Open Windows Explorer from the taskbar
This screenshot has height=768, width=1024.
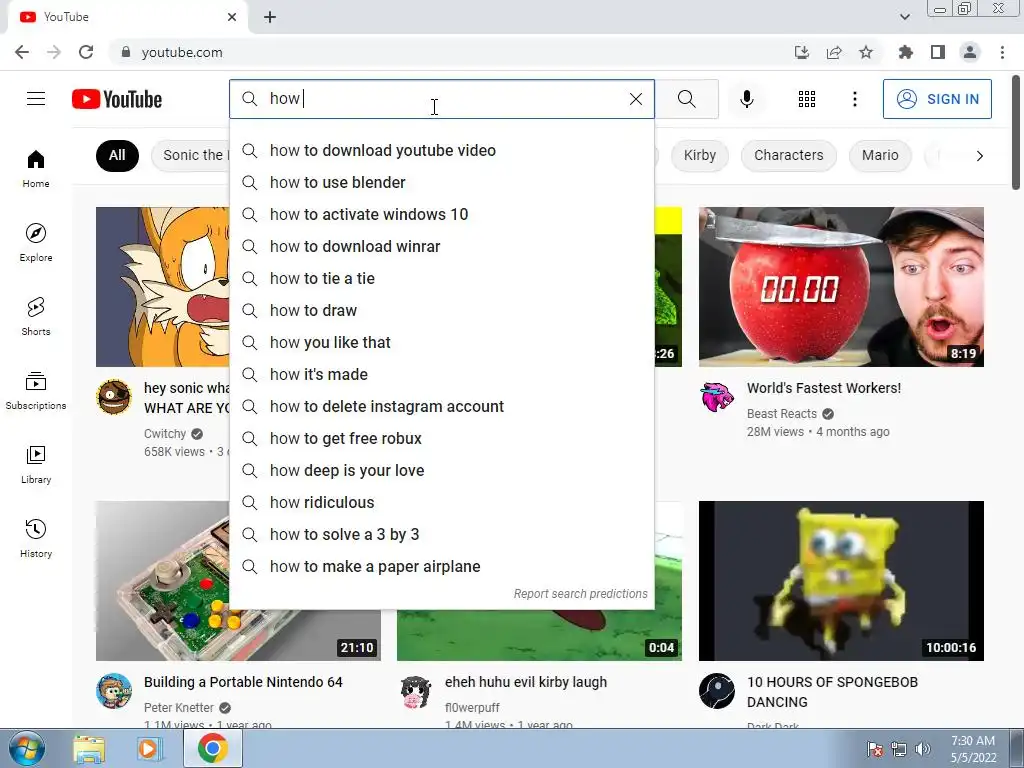89,748
